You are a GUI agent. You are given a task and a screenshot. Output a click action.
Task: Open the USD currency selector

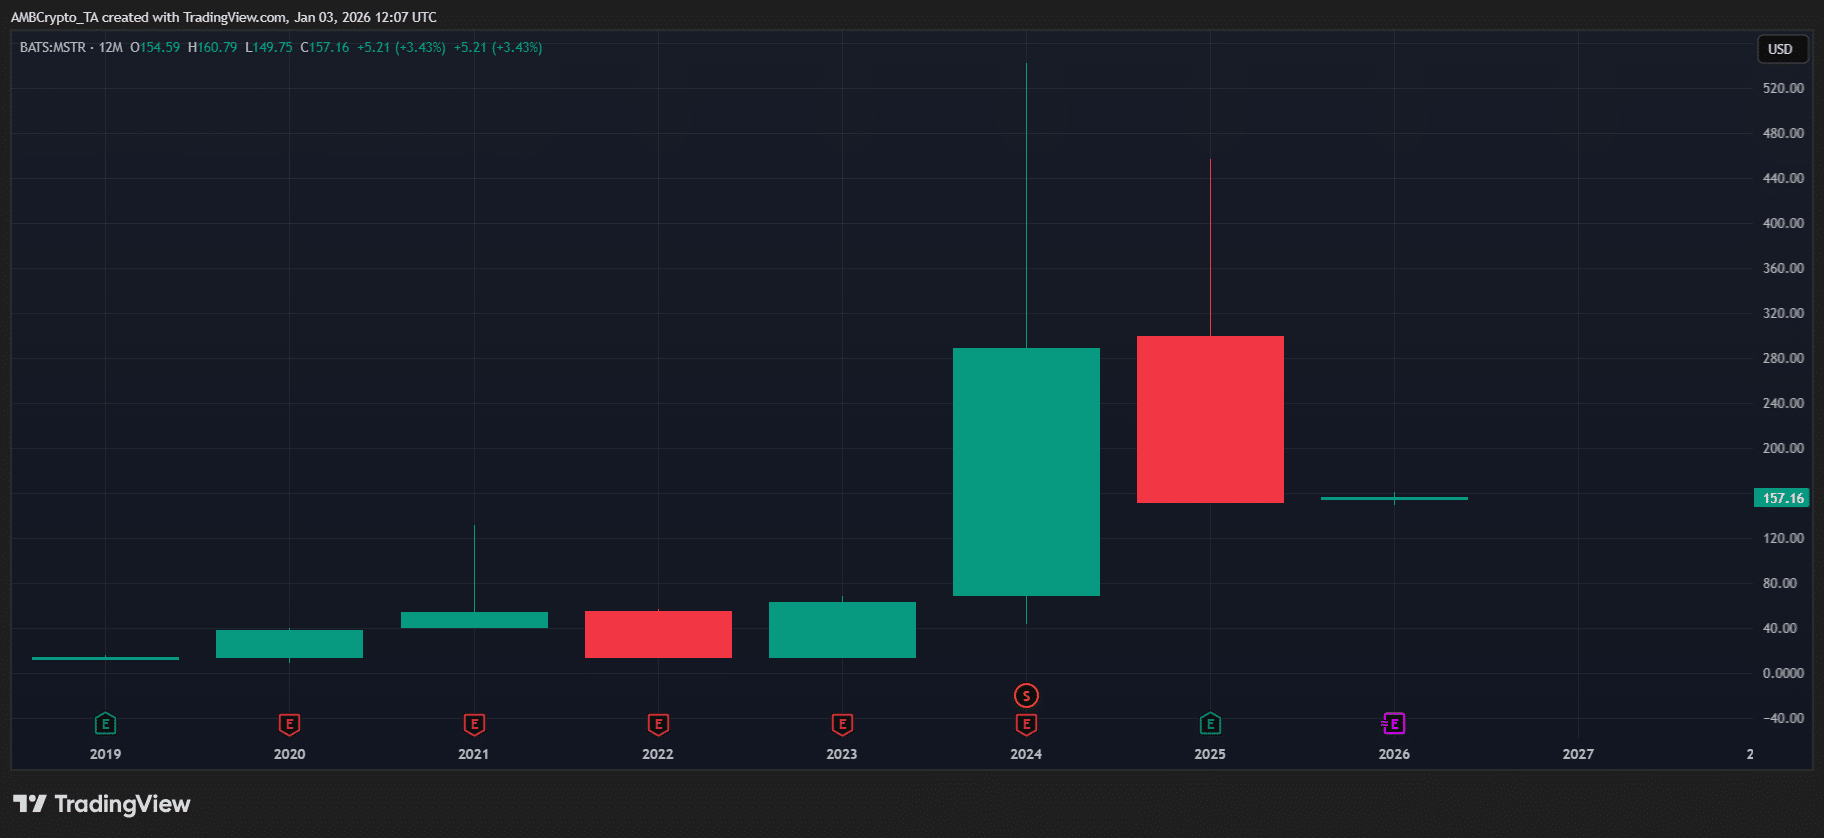pyautogui.click(x=1780, y=49)
